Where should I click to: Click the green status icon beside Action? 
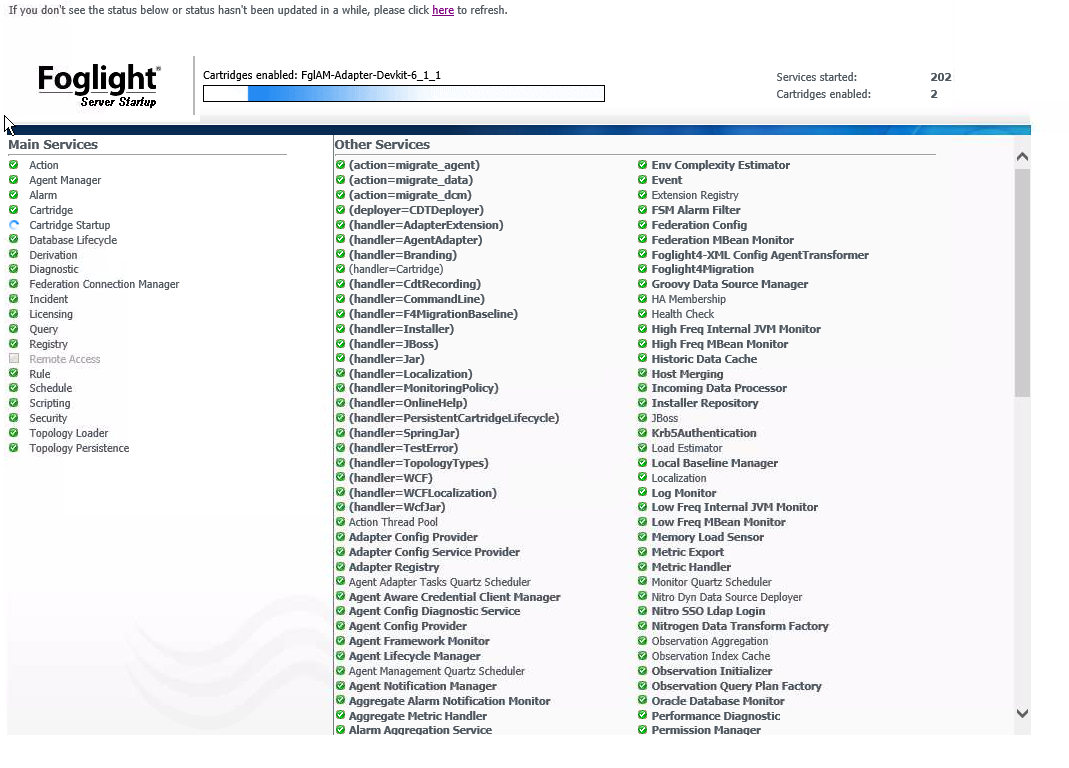tap(14, 165)
